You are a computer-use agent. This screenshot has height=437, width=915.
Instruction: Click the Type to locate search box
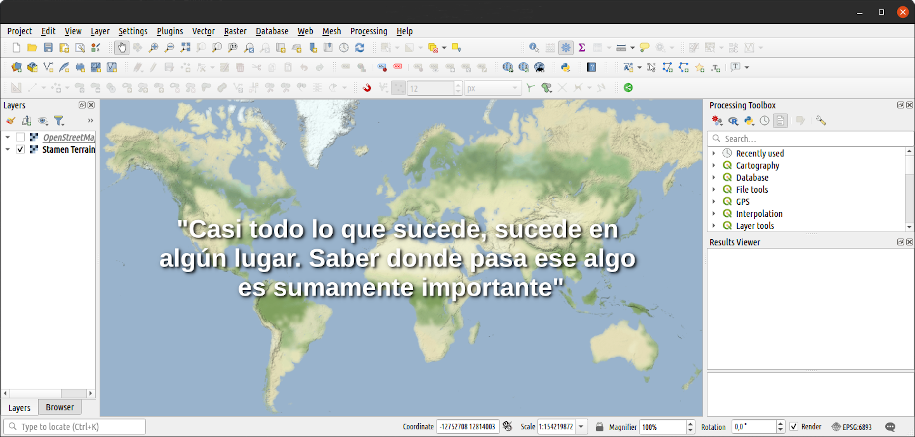pos(75,427)
